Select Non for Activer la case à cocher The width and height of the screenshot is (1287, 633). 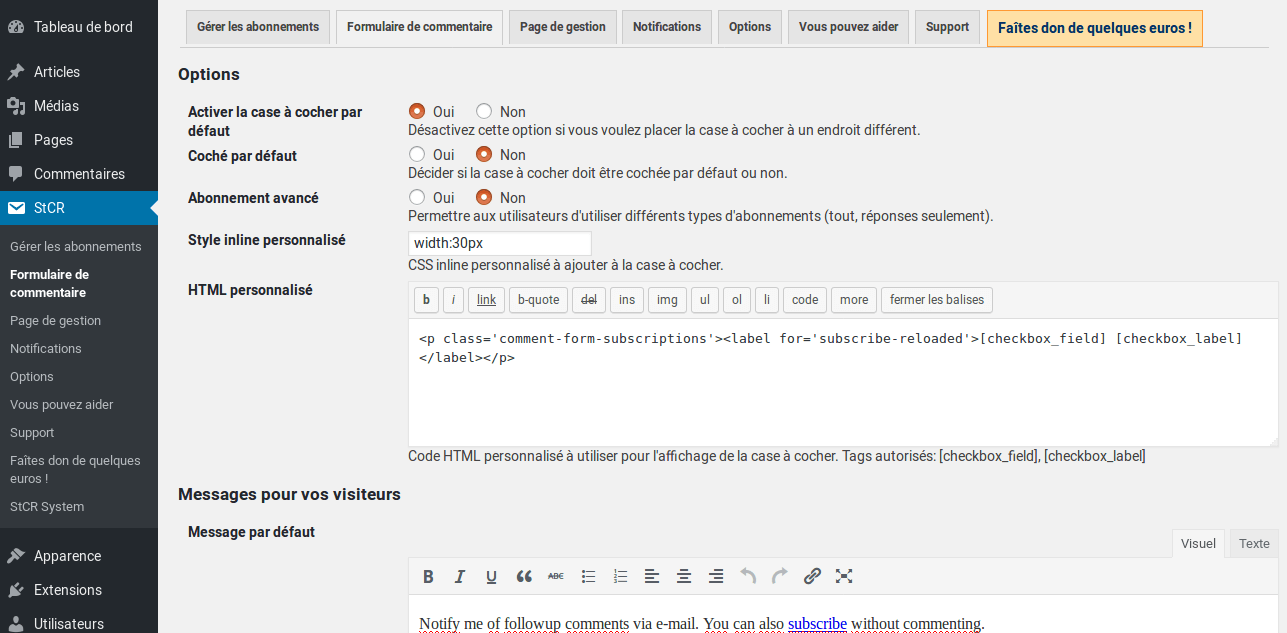tap(484, 111)
